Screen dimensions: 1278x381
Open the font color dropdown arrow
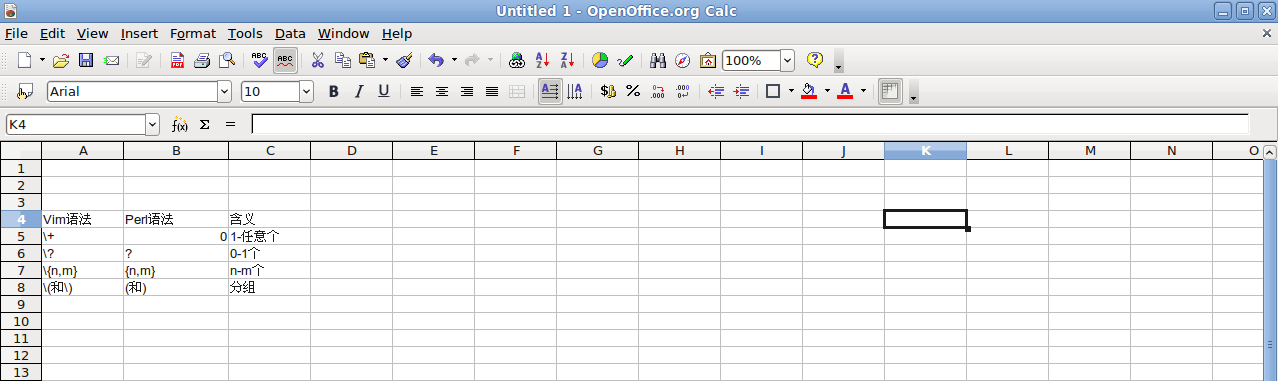(x=863, y=92)
